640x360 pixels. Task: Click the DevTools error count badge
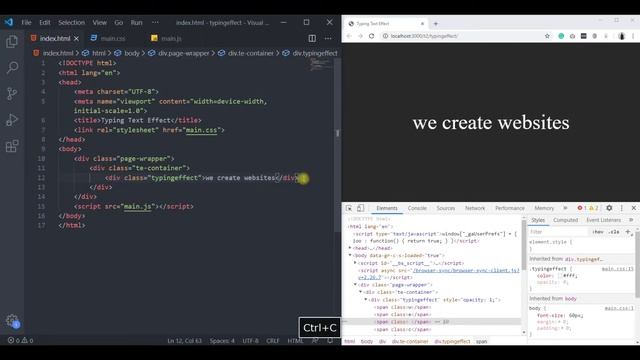point(582,208)
